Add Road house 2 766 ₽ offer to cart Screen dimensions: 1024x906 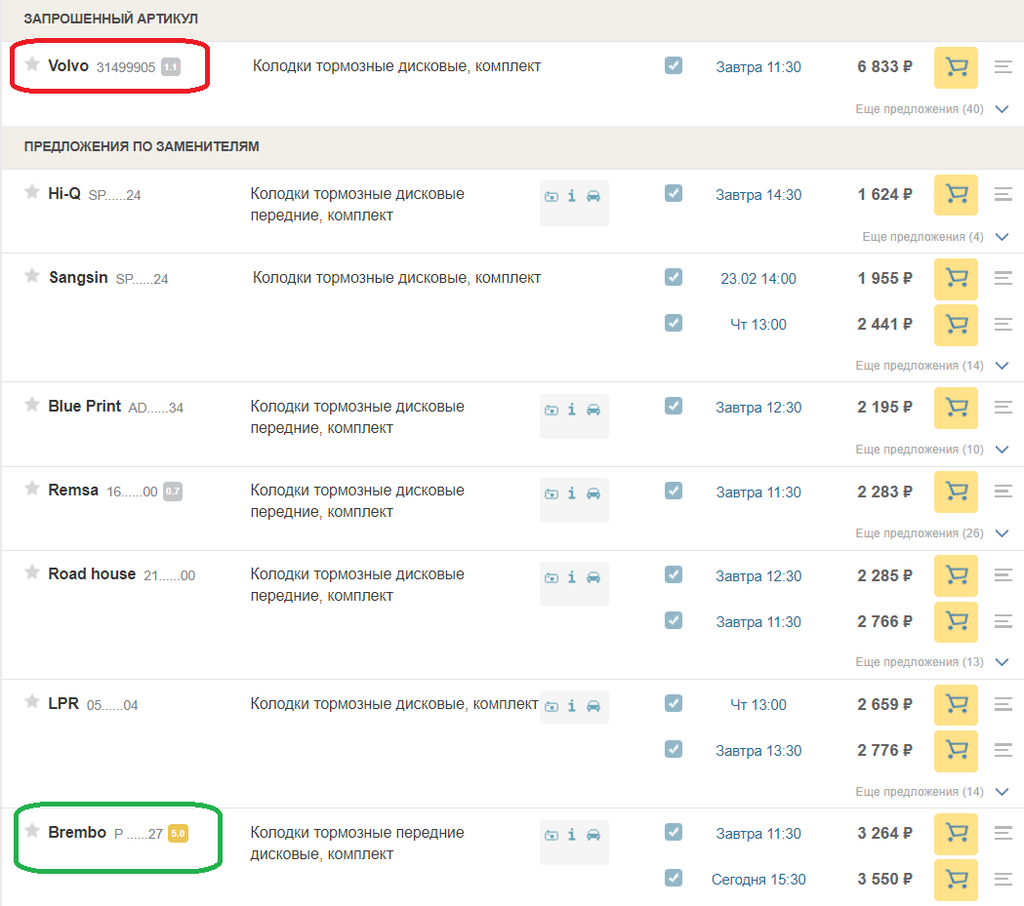coord(955,622)
